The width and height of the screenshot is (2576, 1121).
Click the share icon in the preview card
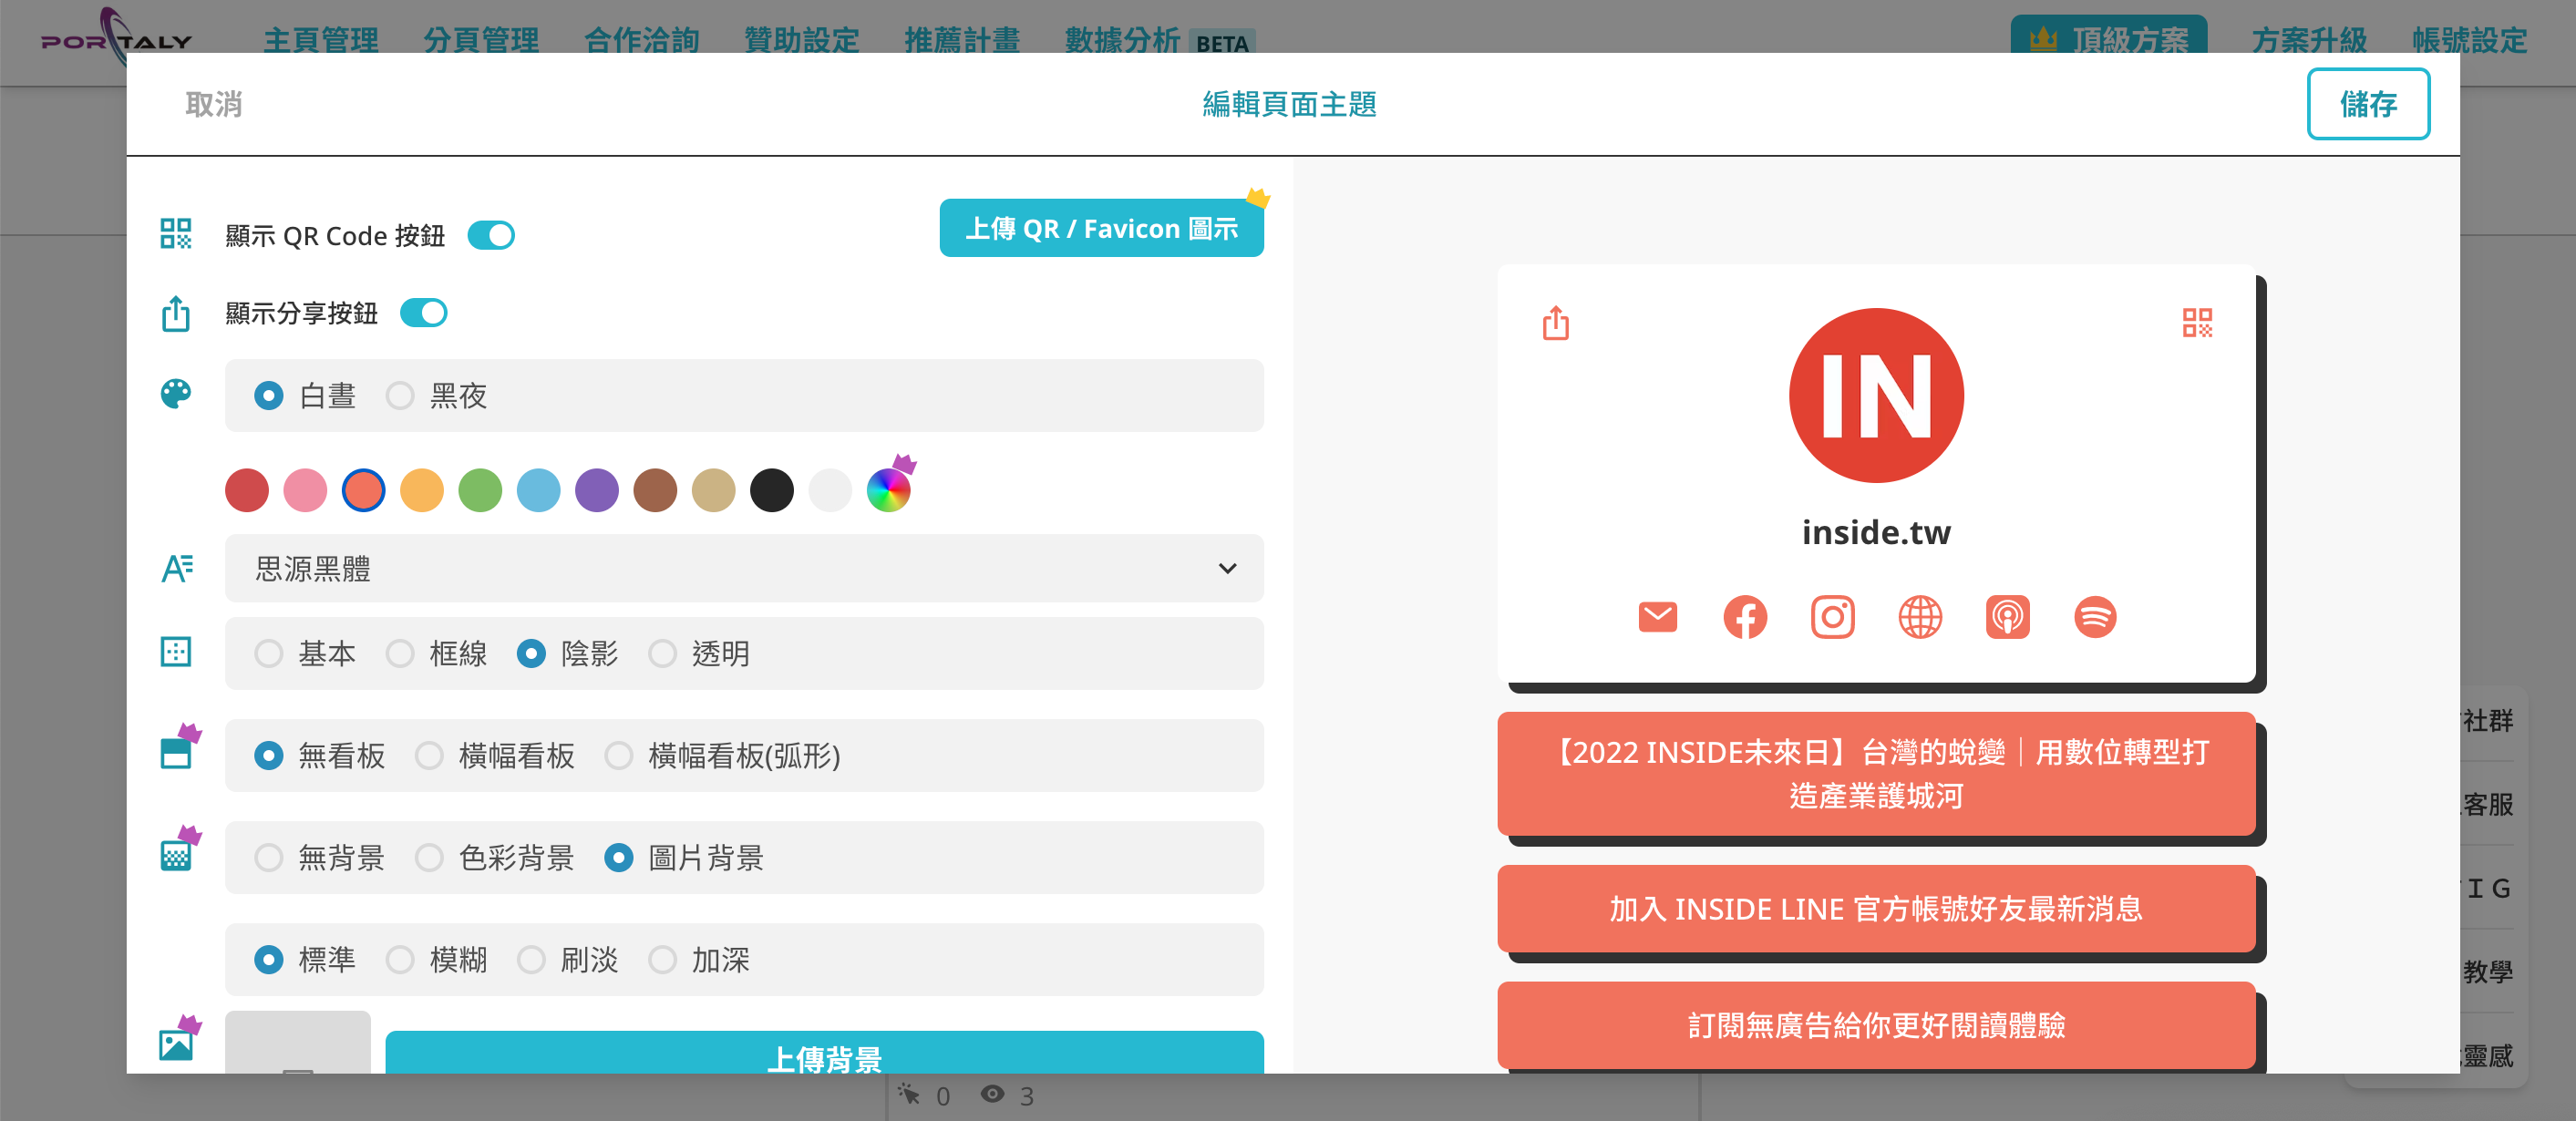[x=1556, y=323]
